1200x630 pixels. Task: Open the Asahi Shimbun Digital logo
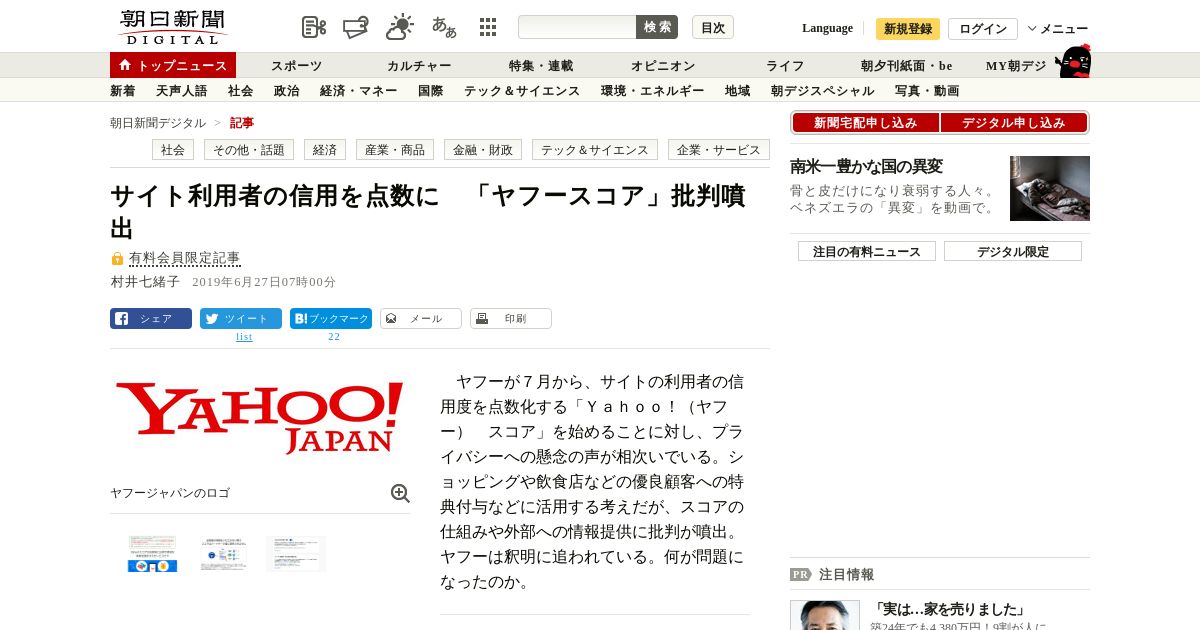(172, 27)
